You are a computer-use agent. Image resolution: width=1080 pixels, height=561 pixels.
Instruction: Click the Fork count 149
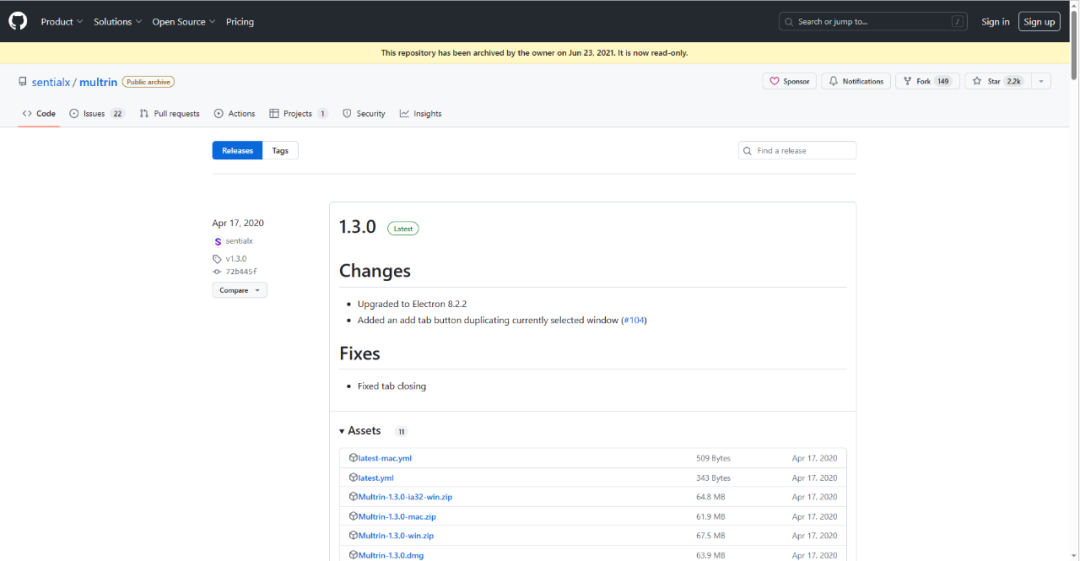(943, 81)
